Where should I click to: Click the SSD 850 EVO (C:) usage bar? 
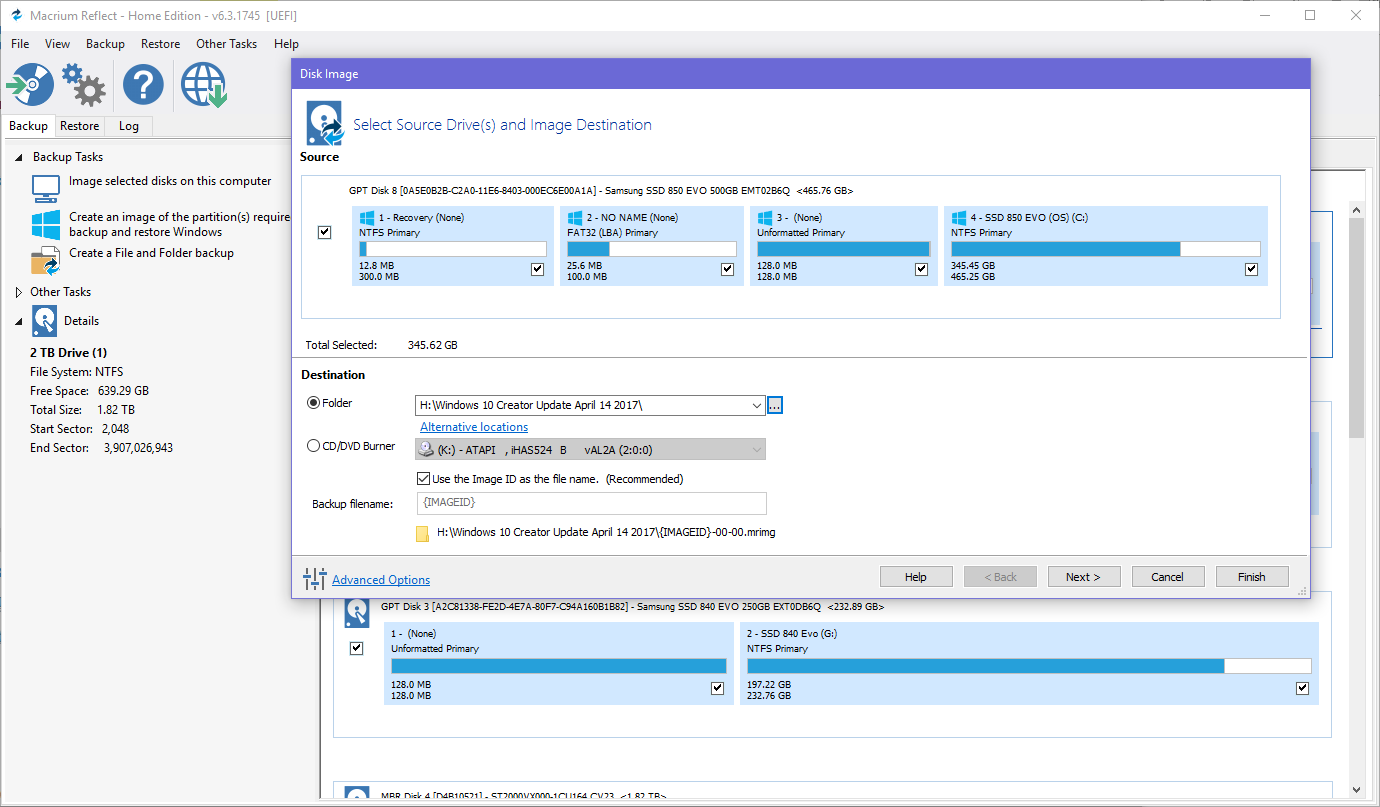click(x=1105, y=249)
